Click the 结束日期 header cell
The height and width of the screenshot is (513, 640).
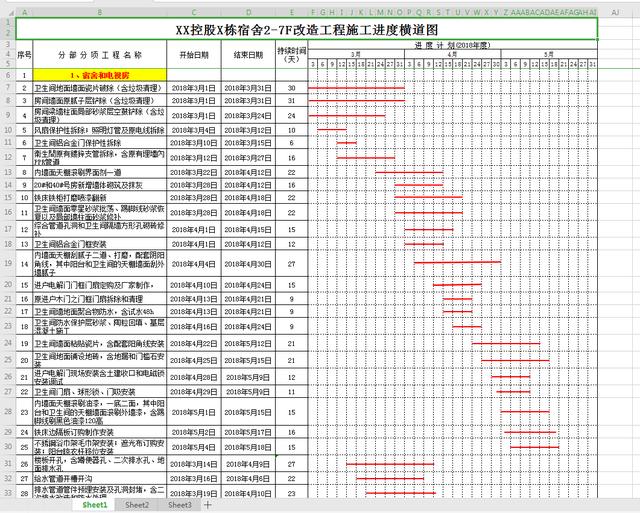coord(249,54)
